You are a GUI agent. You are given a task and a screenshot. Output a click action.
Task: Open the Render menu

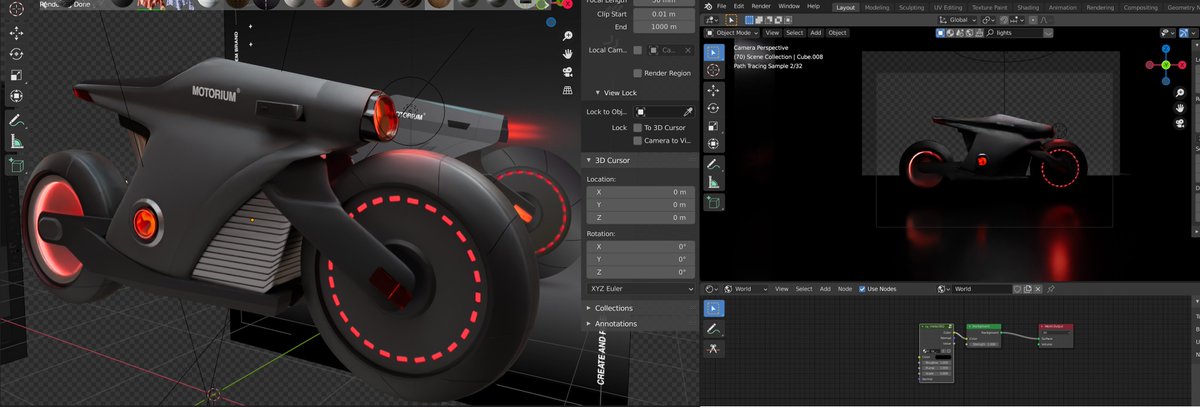[761, 6]
